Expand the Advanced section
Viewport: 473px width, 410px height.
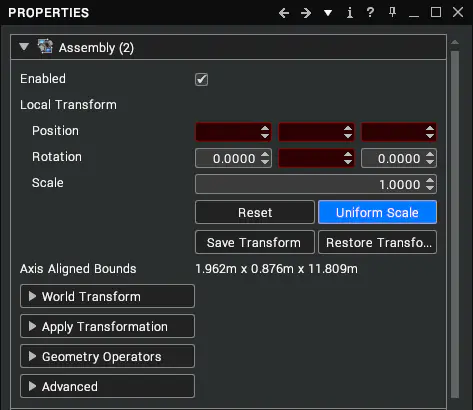point(107,386)
